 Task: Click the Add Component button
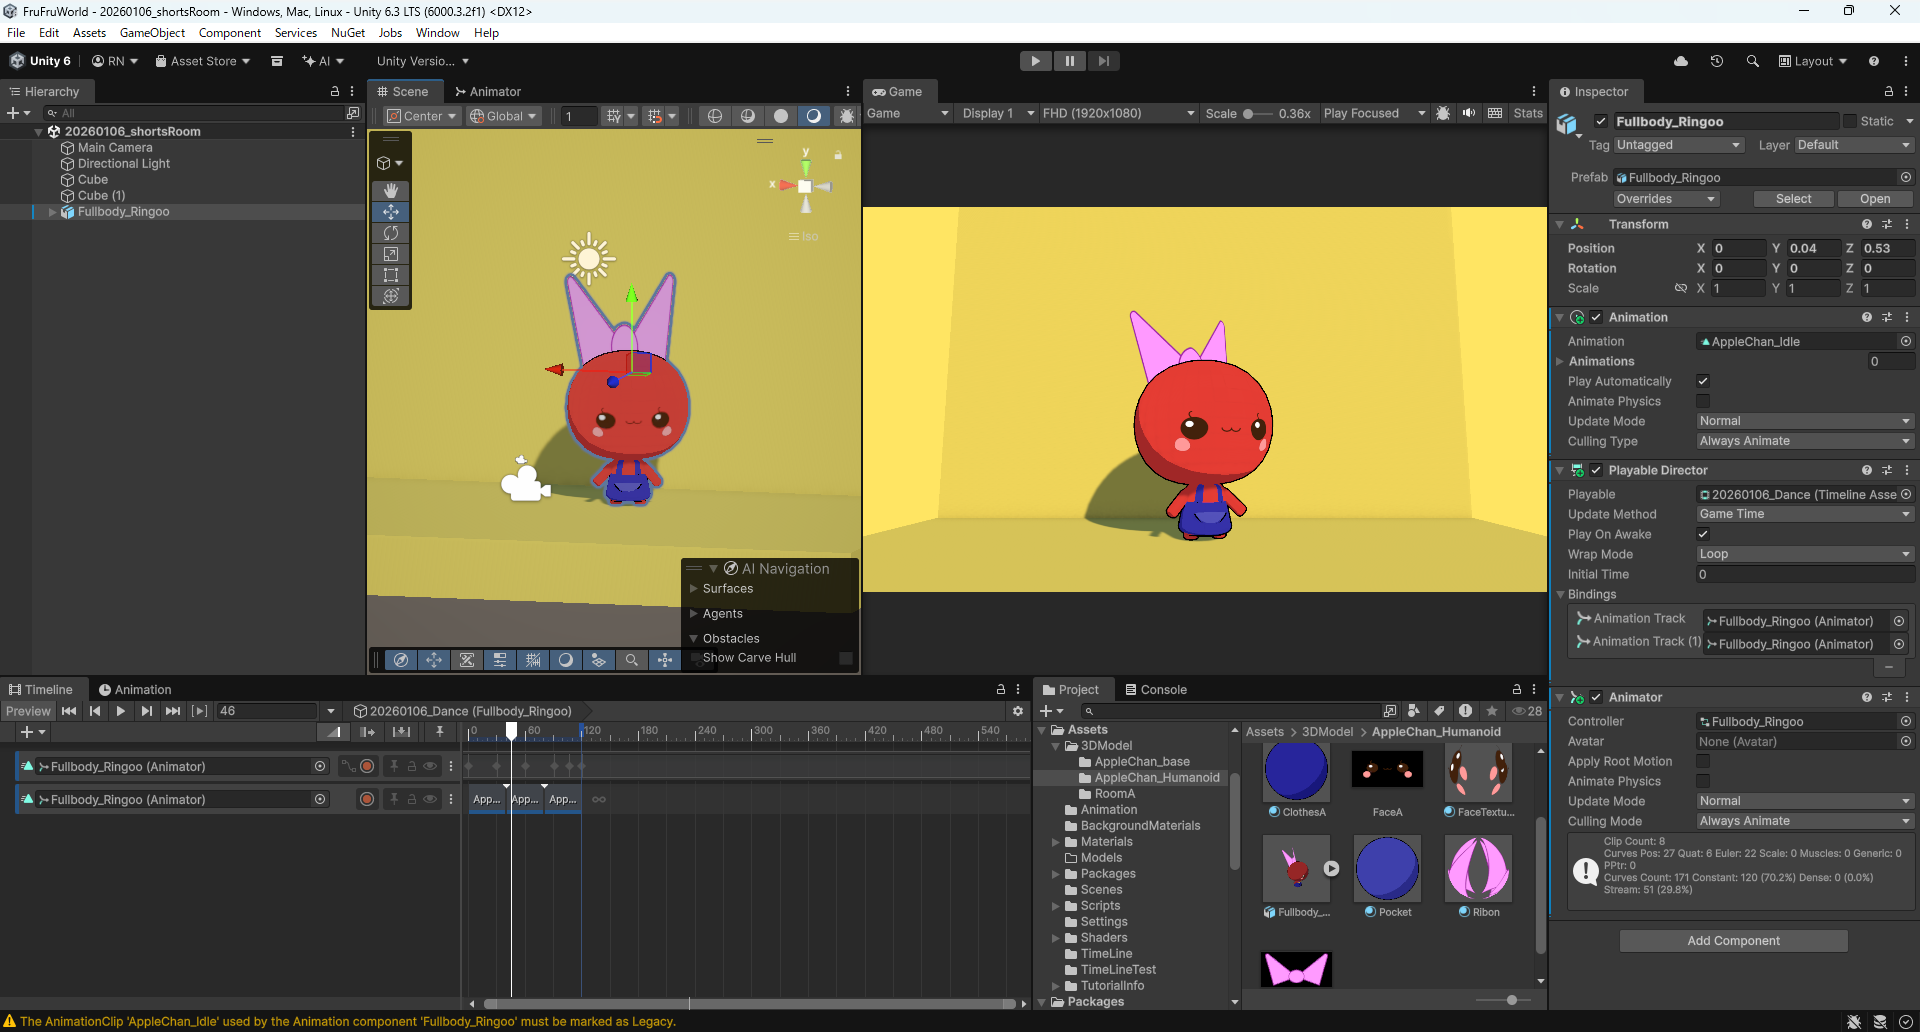pyautogui.click(x=1733, y=940)
